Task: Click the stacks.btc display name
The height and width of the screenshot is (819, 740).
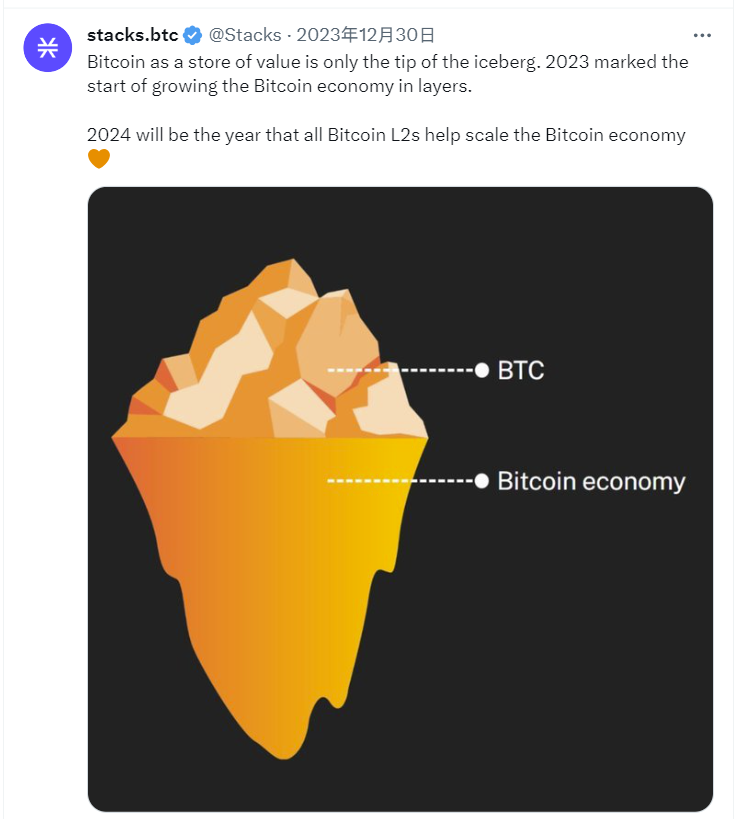Action: (133, 34)
